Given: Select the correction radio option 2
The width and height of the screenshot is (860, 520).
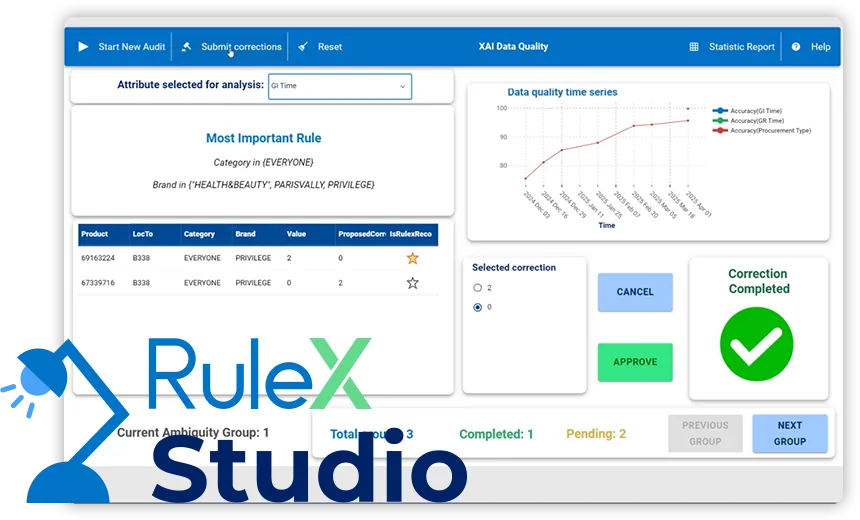Looking at the screenshot, I should click(477, 287).
